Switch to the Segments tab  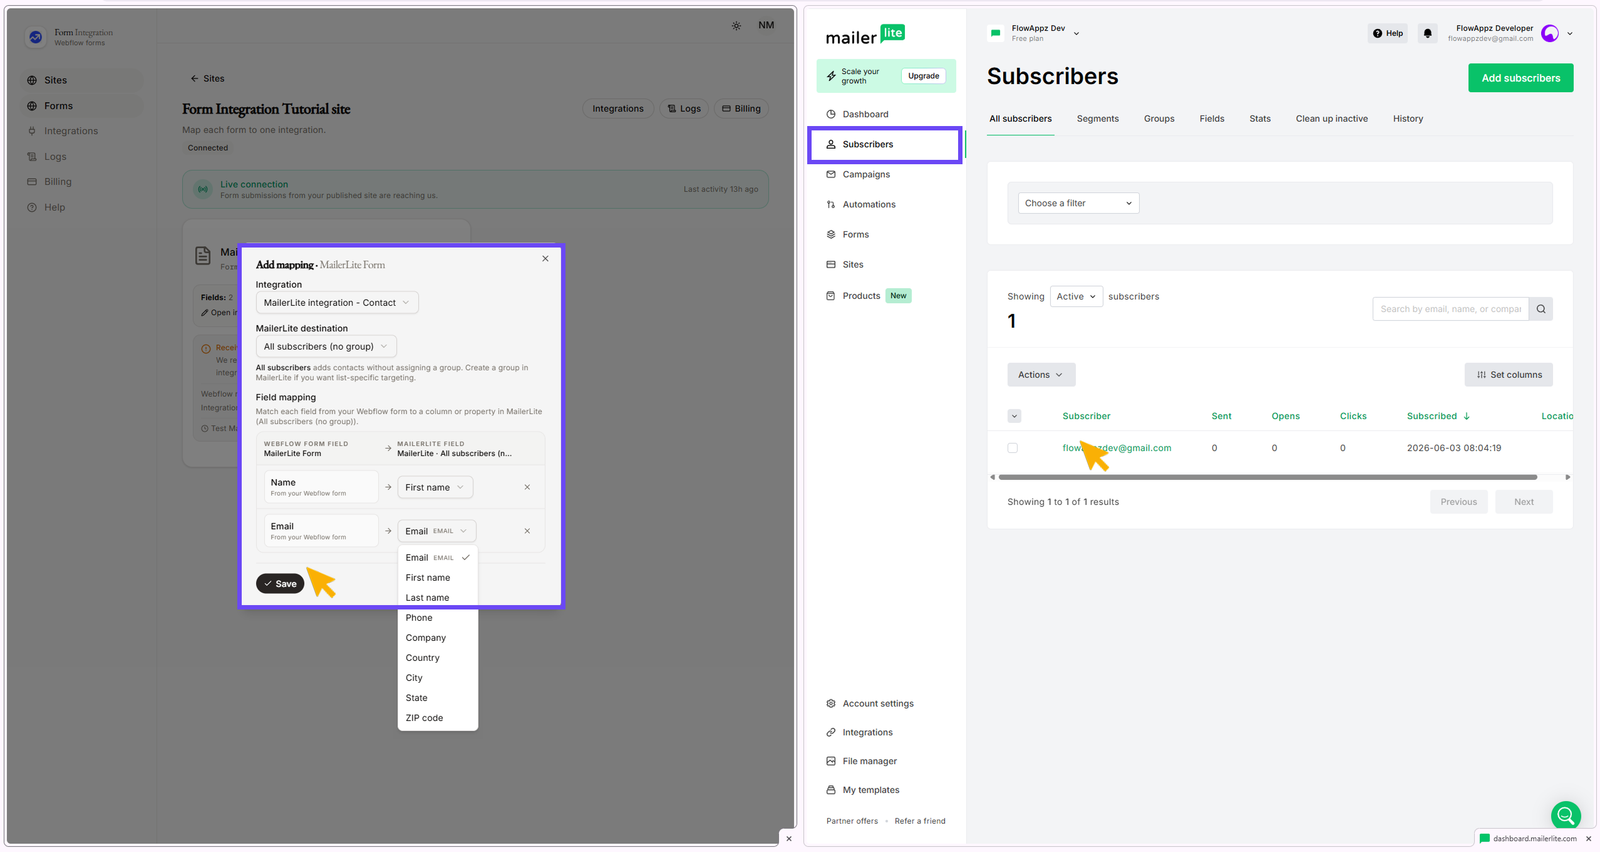pos(1097,119)
